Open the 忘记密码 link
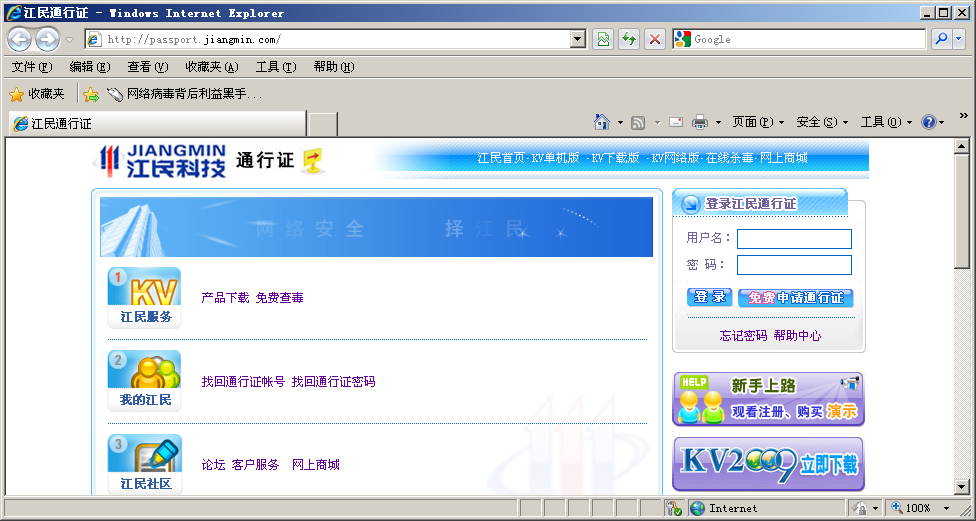976x521 pixels. click(x=743, y=336)
